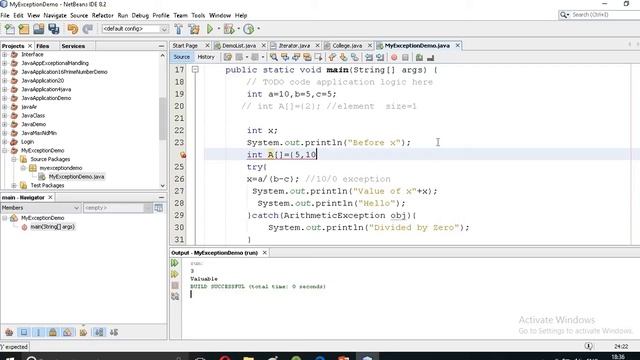Click the red error marker in editor gutter
The image size is (640, 360).
click(183, 155)
